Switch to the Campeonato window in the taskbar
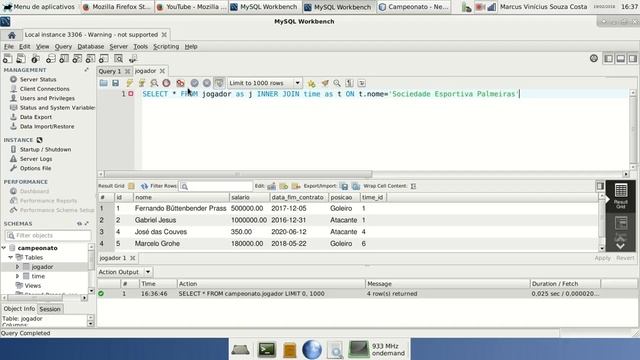The height and width of the screenshot is (360, 640). [414, 7]
